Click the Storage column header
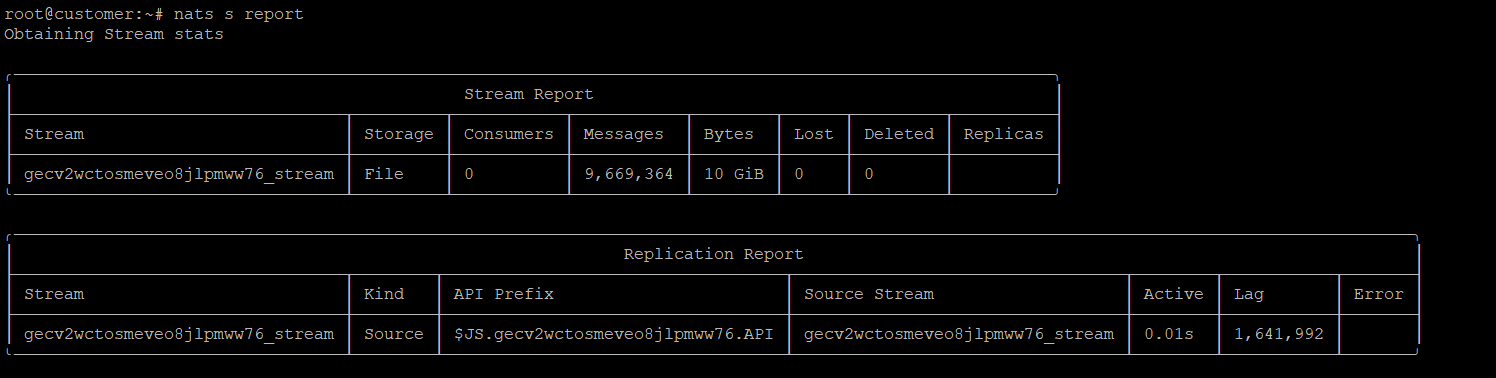The image size is (1496, 378). pos(399,134)
